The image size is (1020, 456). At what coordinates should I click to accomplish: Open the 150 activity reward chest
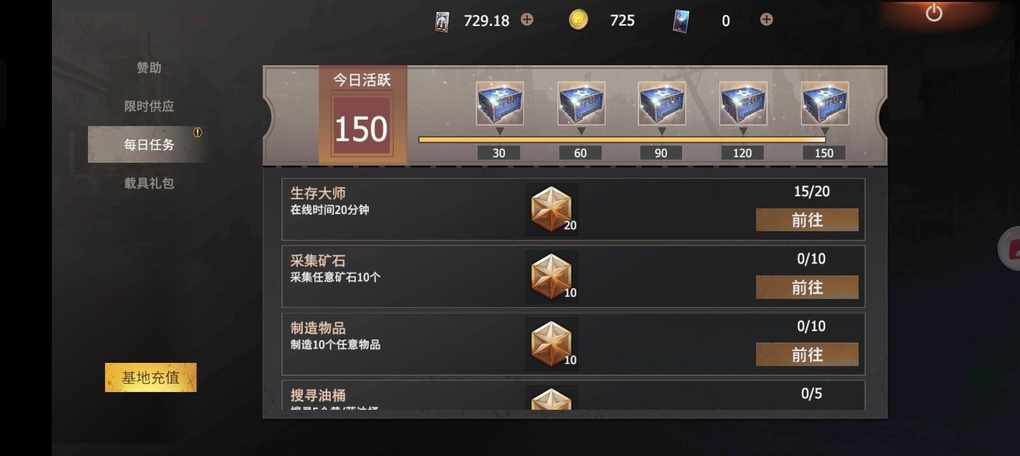824,103
